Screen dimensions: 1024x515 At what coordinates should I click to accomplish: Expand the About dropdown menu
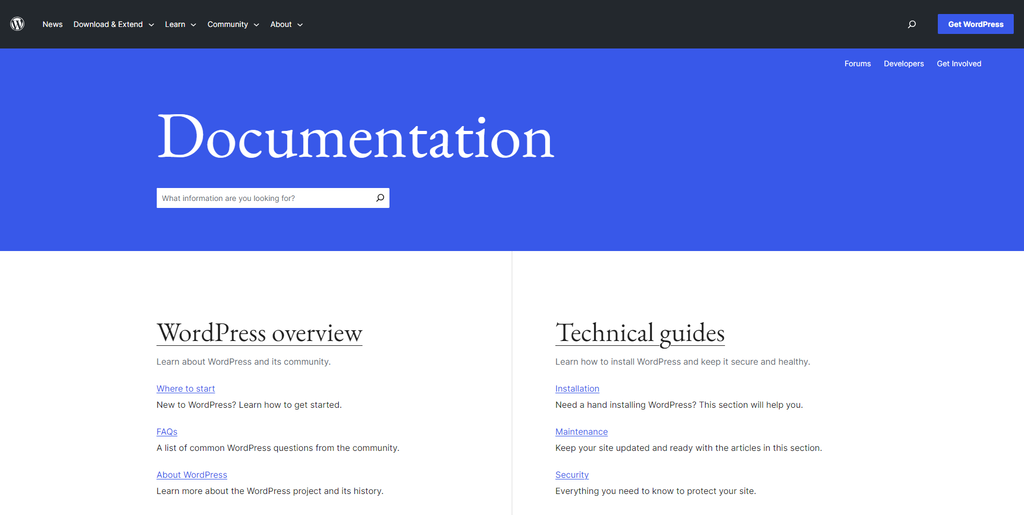[x=286, y=24]
